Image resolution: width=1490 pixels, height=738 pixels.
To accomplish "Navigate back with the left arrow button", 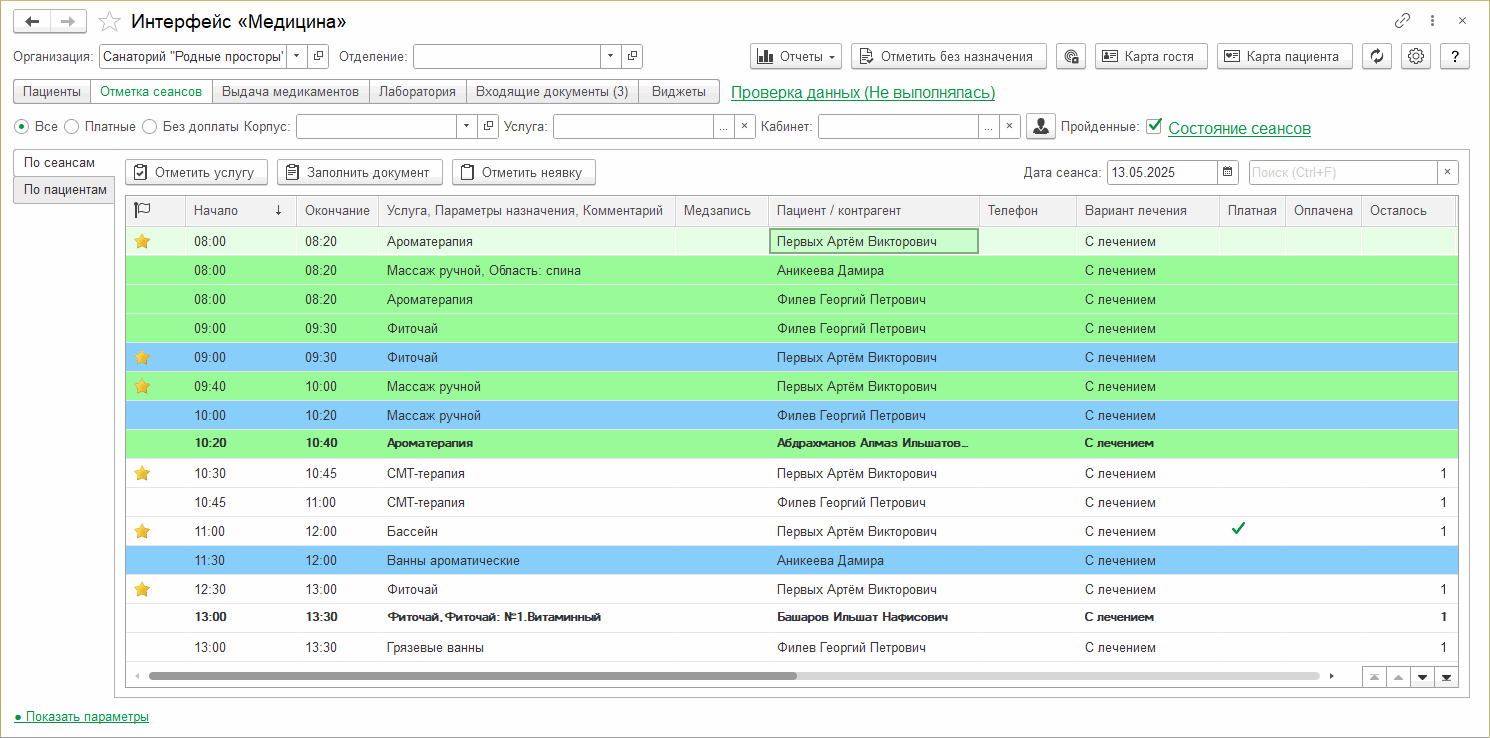I will 32,21.
